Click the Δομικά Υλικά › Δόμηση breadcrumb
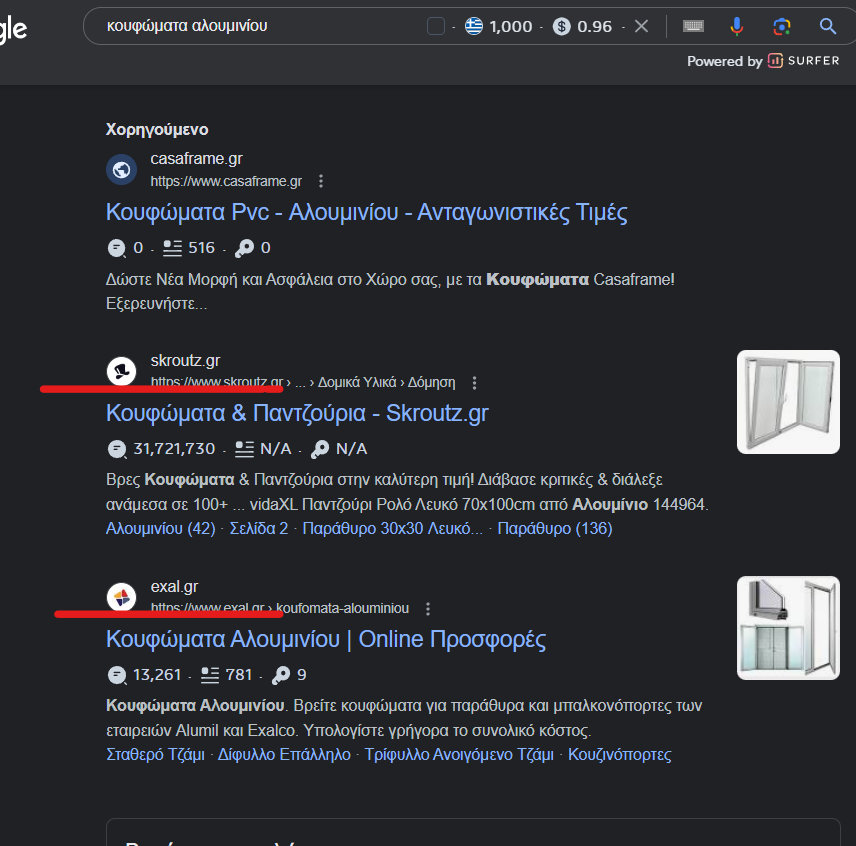 pos(387,383)
